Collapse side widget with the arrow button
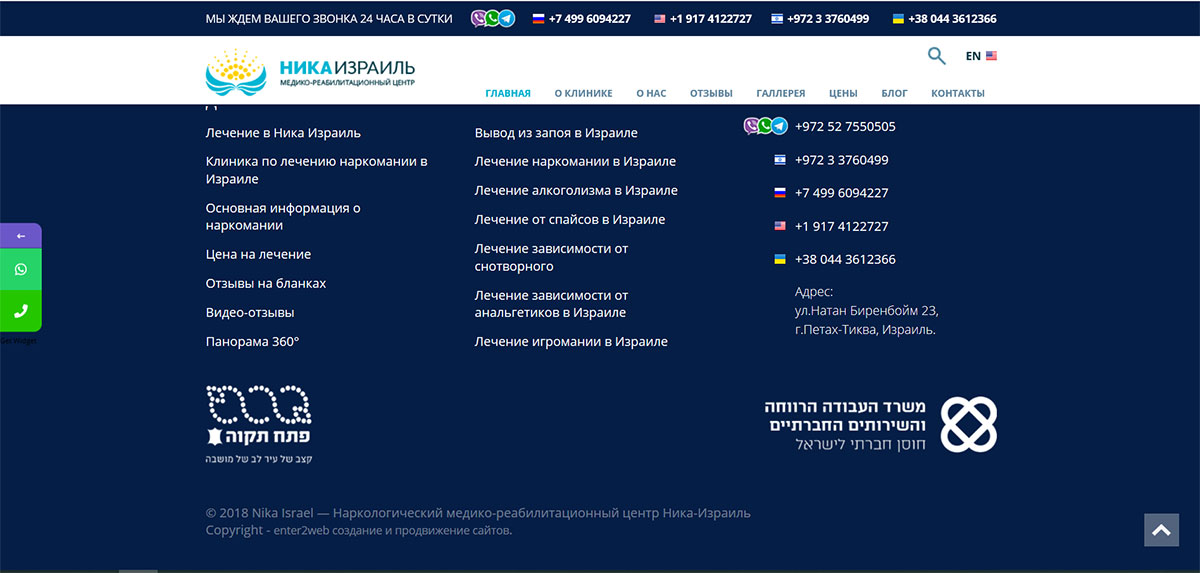1200x573 pixels. pos(21,236)
